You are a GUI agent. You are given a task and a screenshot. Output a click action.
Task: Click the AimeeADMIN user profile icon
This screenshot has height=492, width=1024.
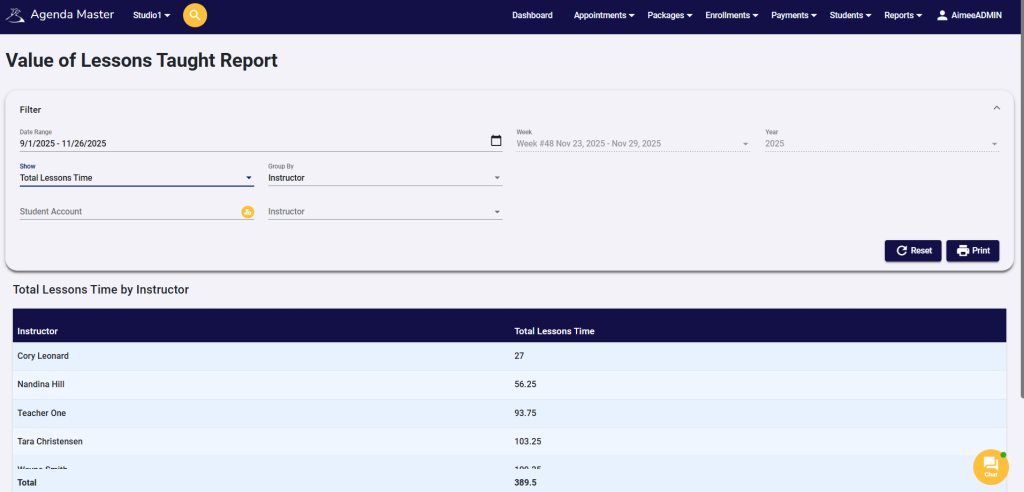[942, 15]
